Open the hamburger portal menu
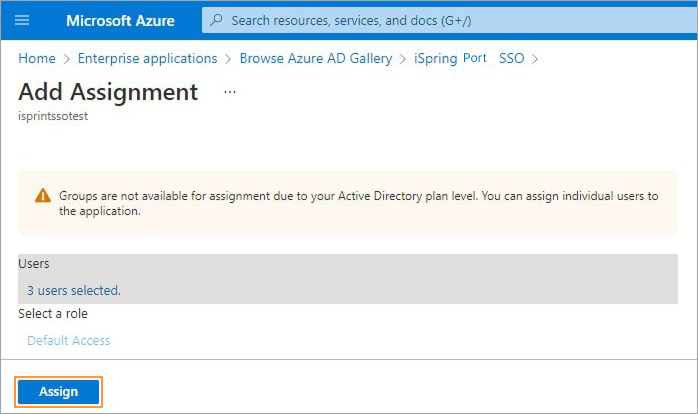This screenshot has width=698, height=414. (x=22, y=20)
